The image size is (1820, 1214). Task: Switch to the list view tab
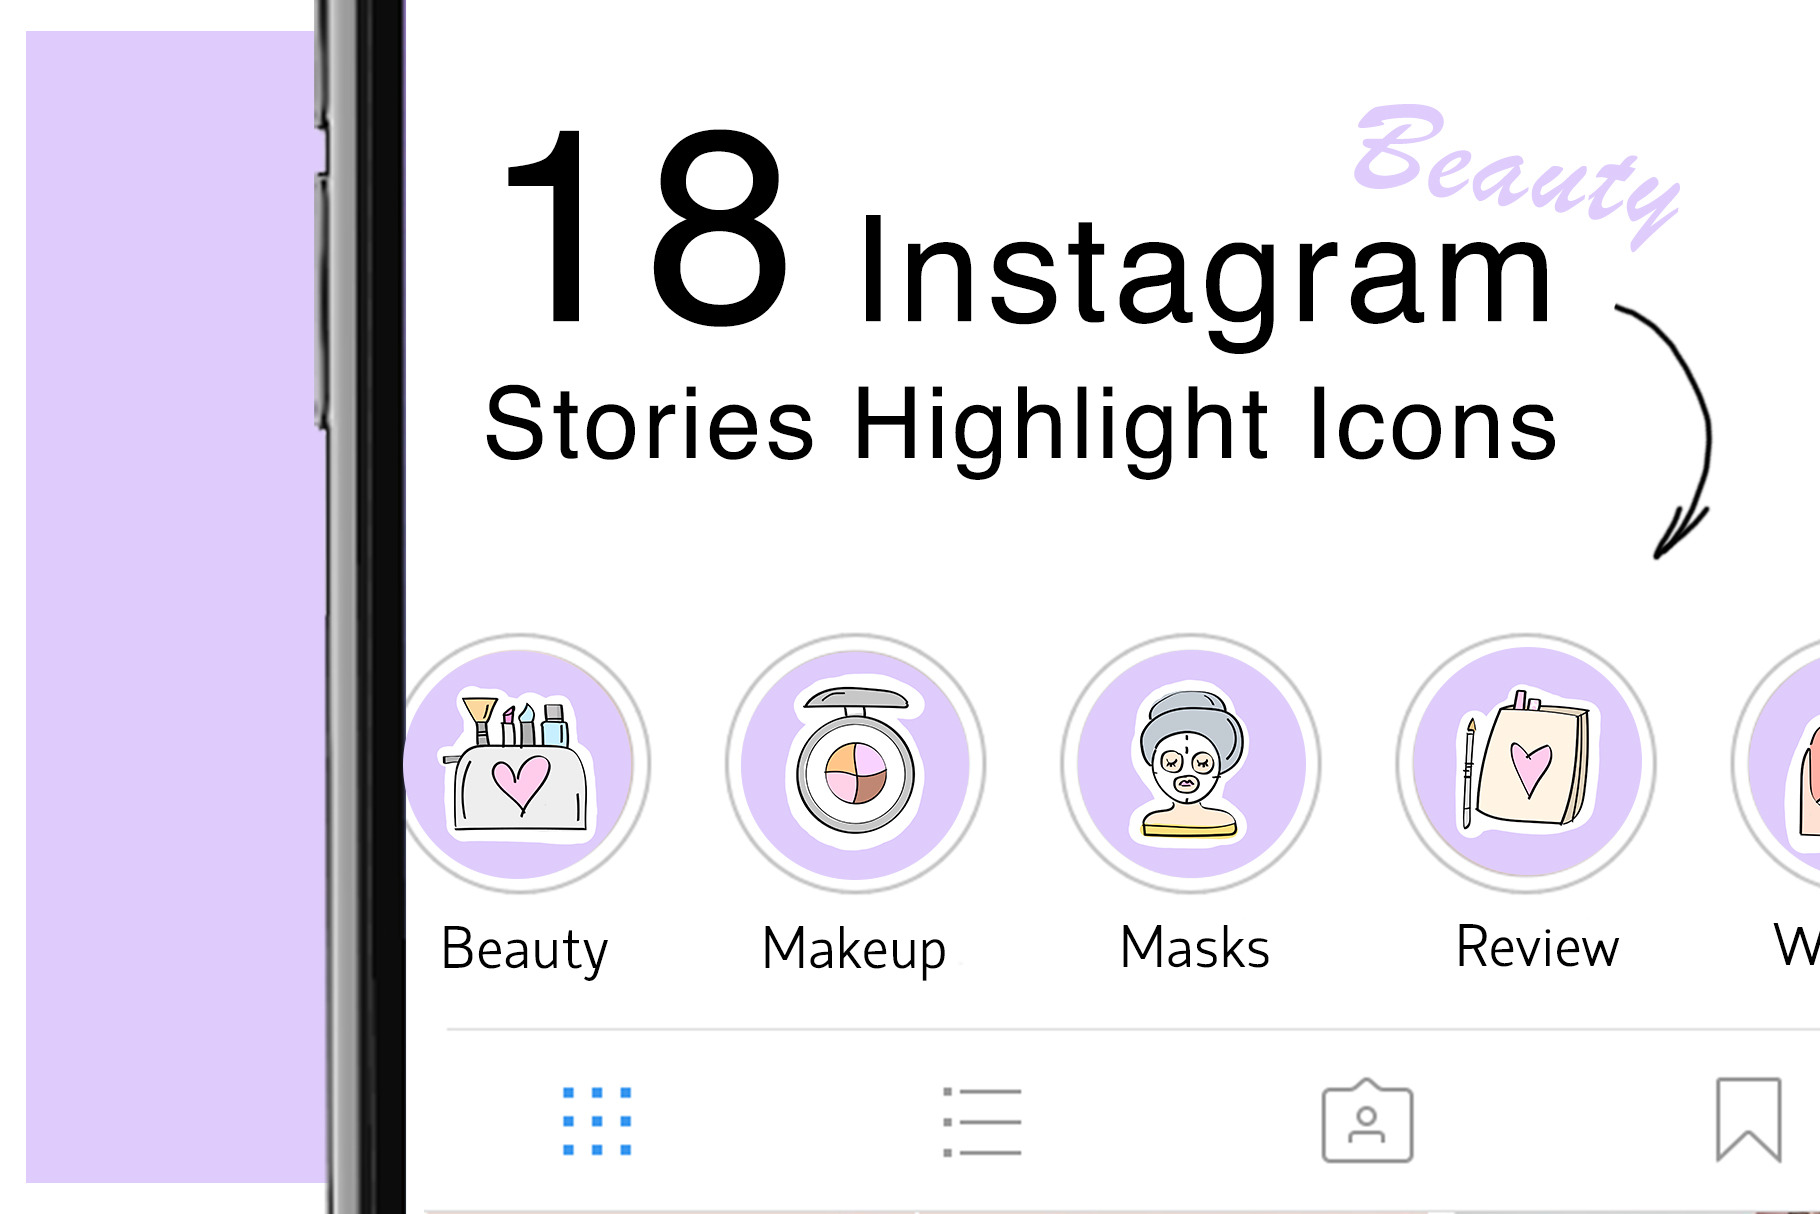[983, 1121]
